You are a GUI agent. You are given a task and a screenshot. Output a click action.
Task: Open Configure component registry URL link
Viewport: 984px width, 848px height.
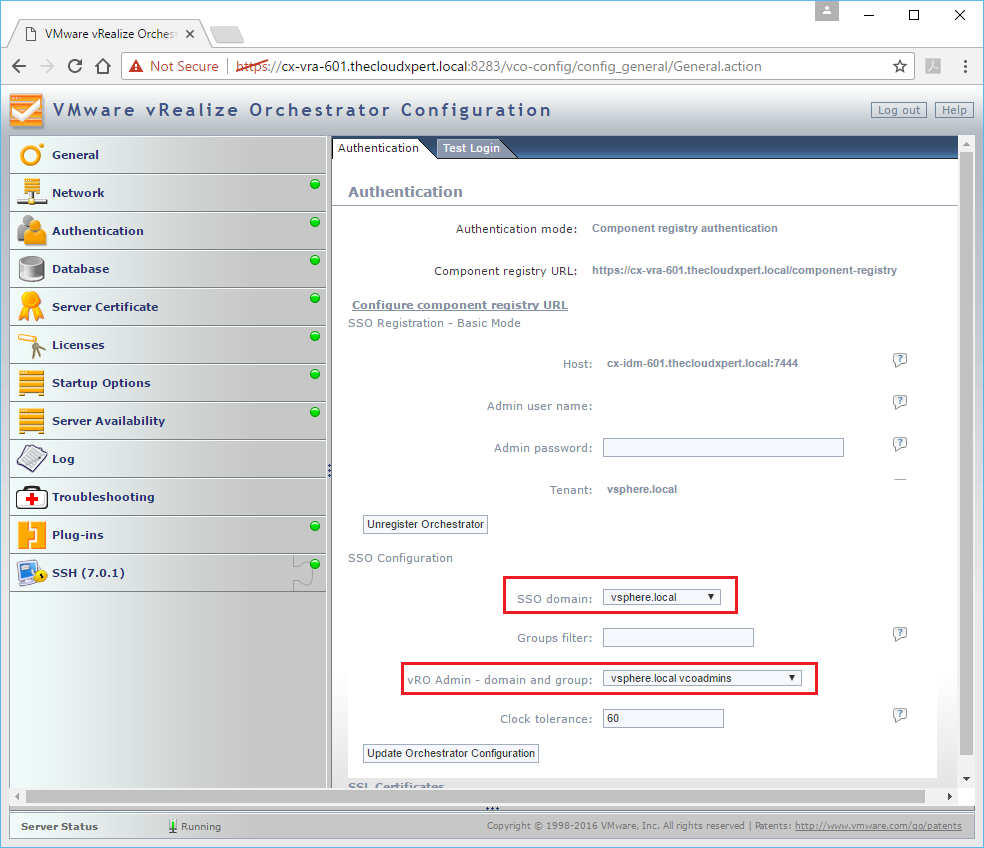(459, 305)
